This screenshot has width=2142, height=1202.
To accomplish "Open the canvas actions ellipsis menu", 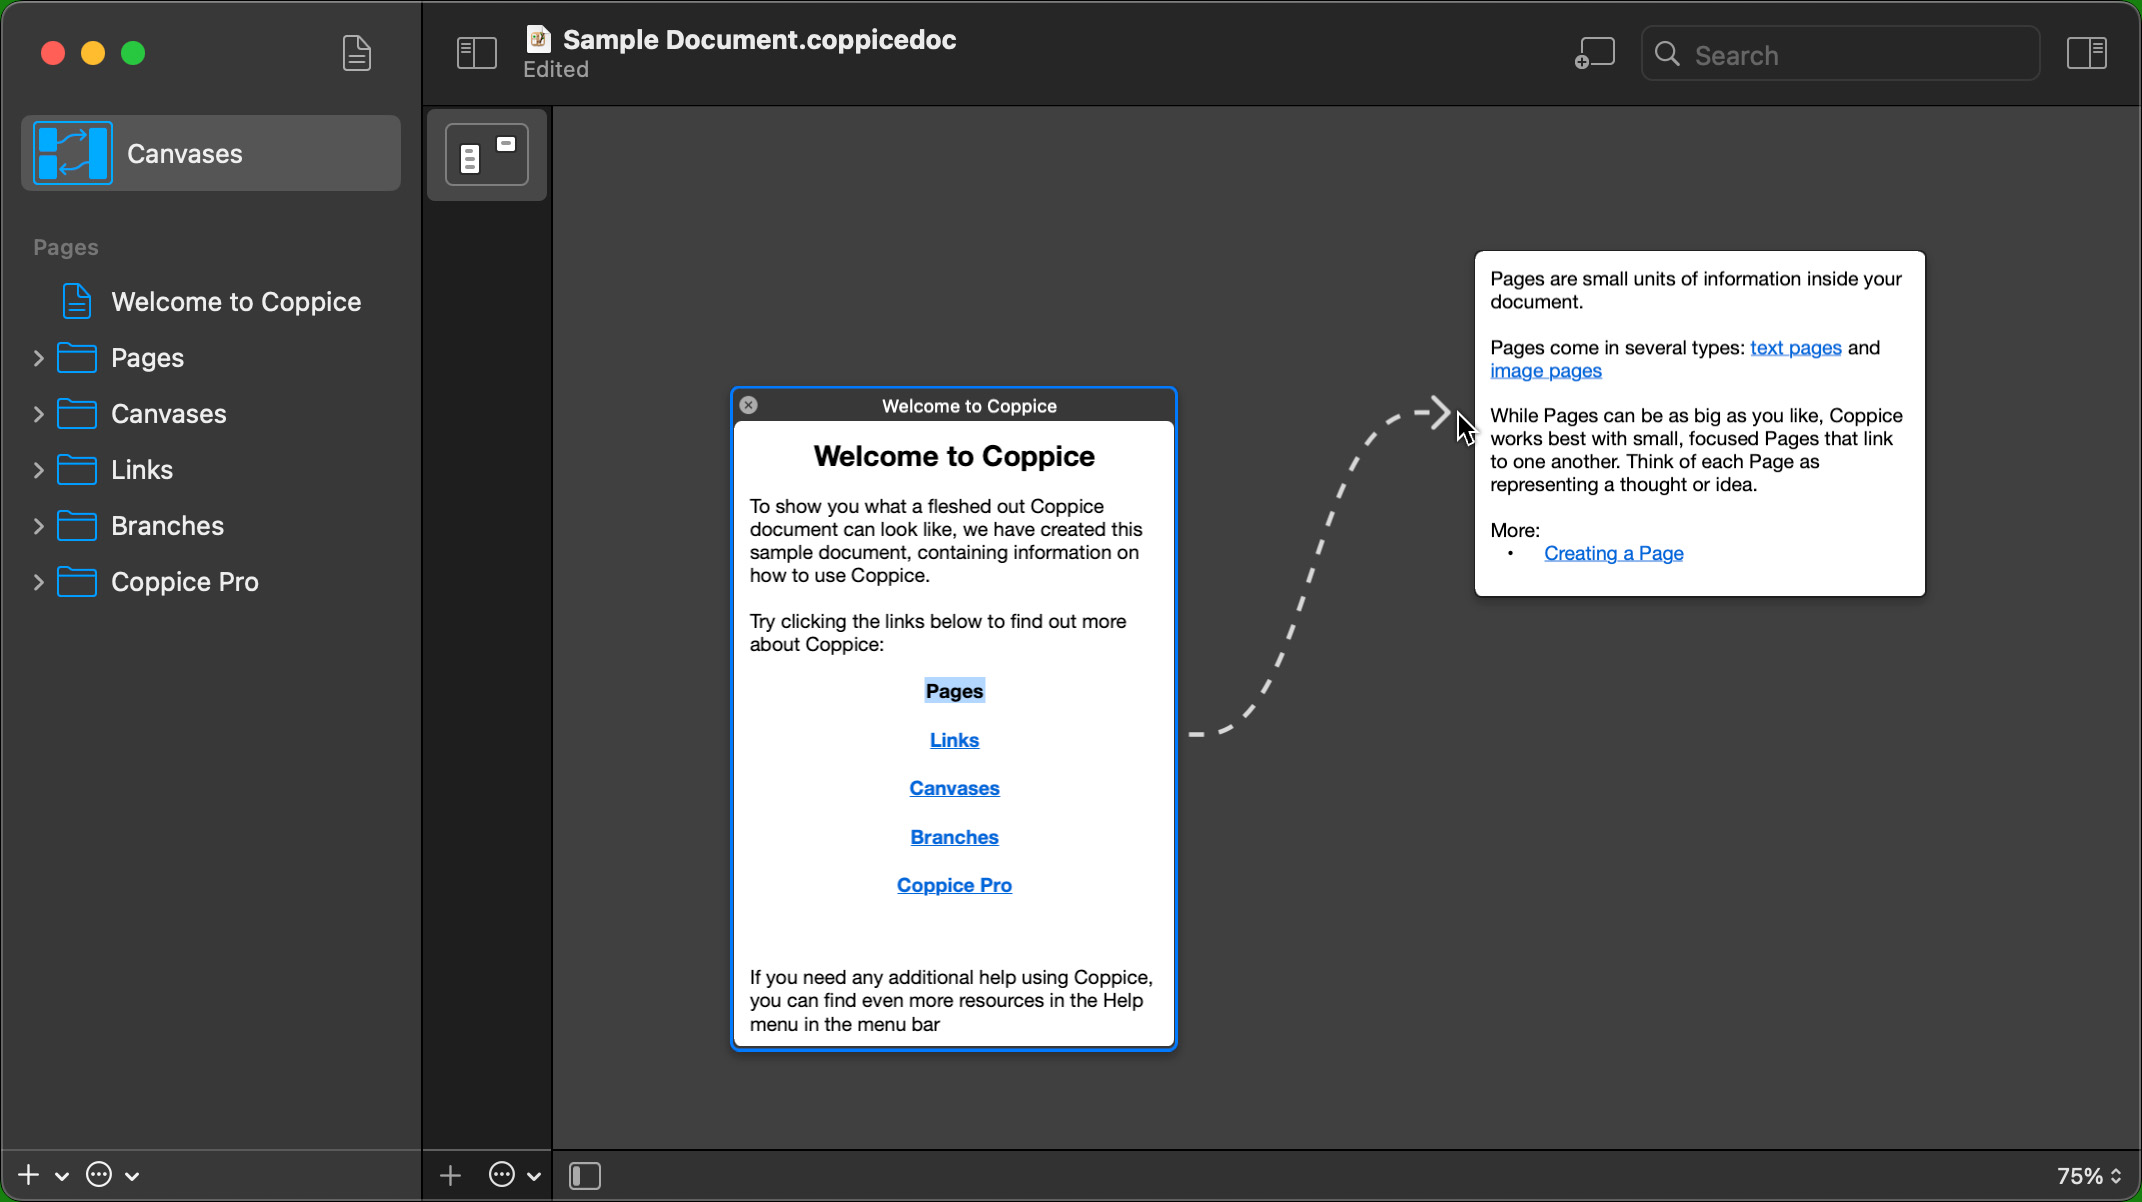I will 503,1176.
